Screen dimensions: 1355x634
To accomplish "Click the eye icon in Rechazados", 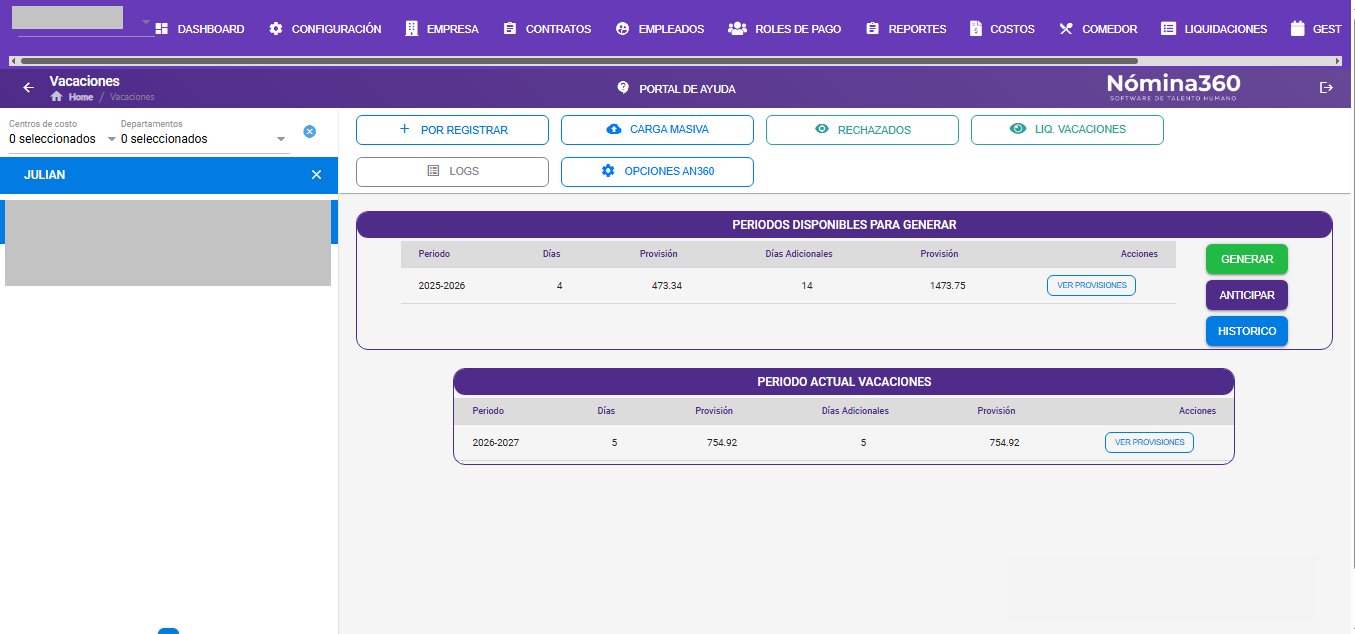I will [x=822, y=129].
